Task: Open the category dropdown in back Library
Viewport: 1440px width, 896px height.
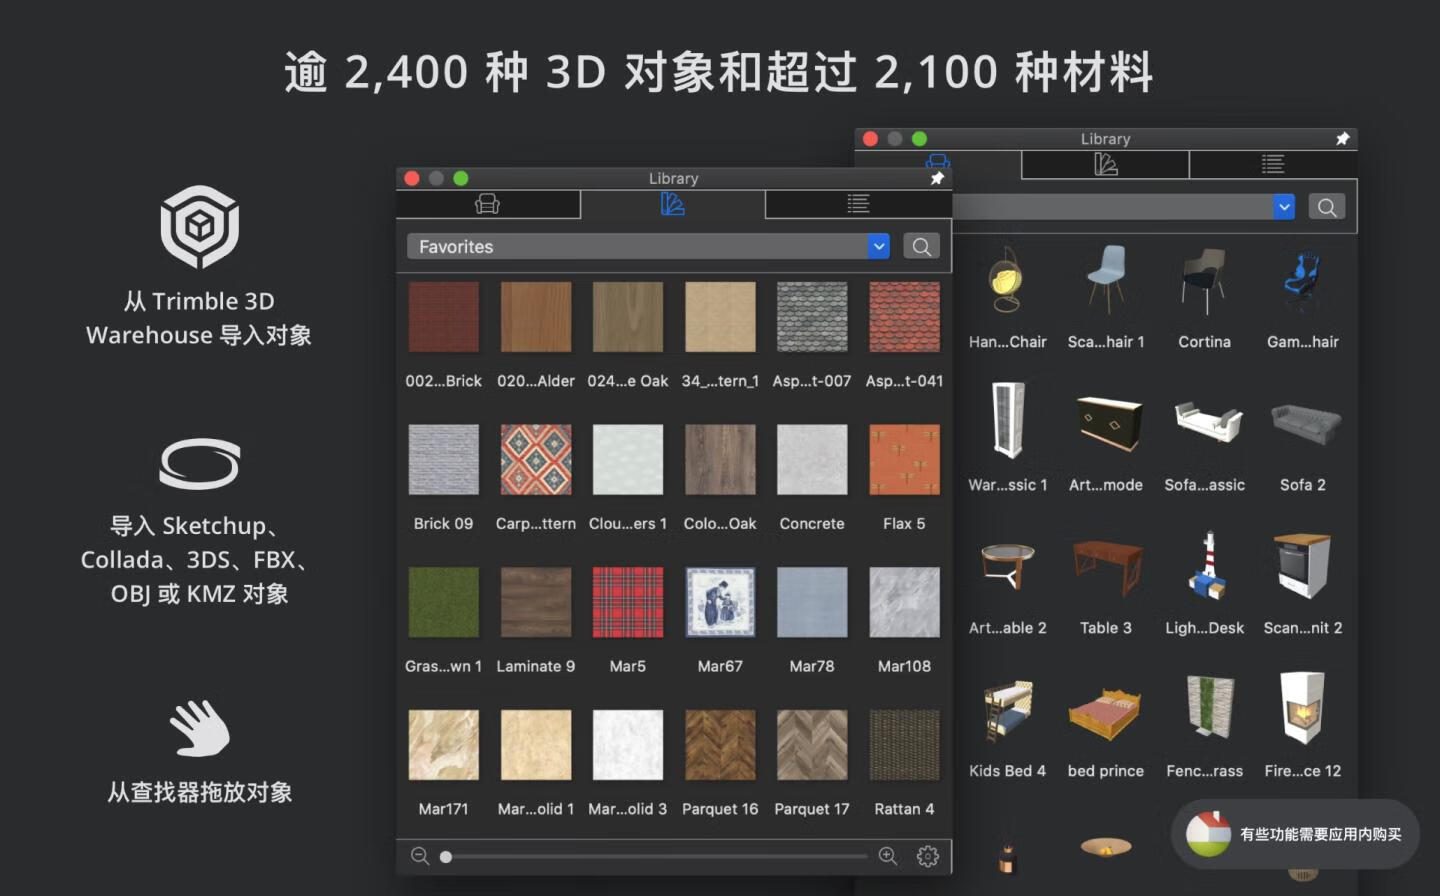Action: 1284,207
